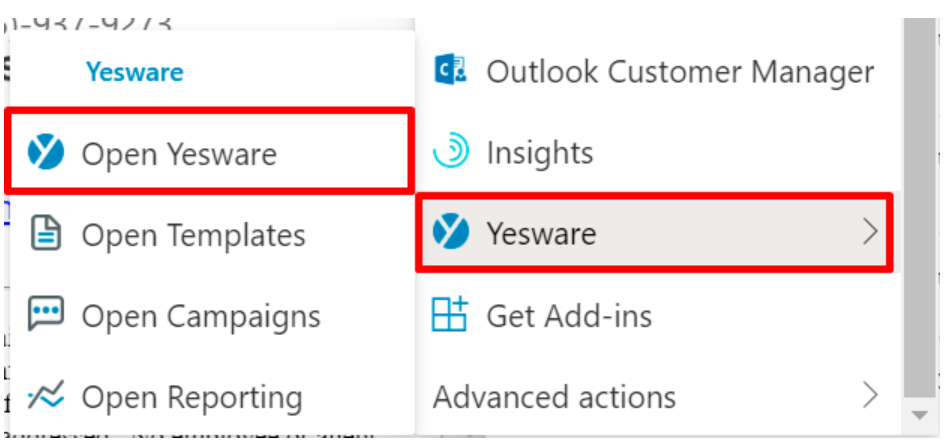Viewport: 946px width, 443px height.
Task: Click the vertical scrollbar thumb
Action: pos(919,208)
